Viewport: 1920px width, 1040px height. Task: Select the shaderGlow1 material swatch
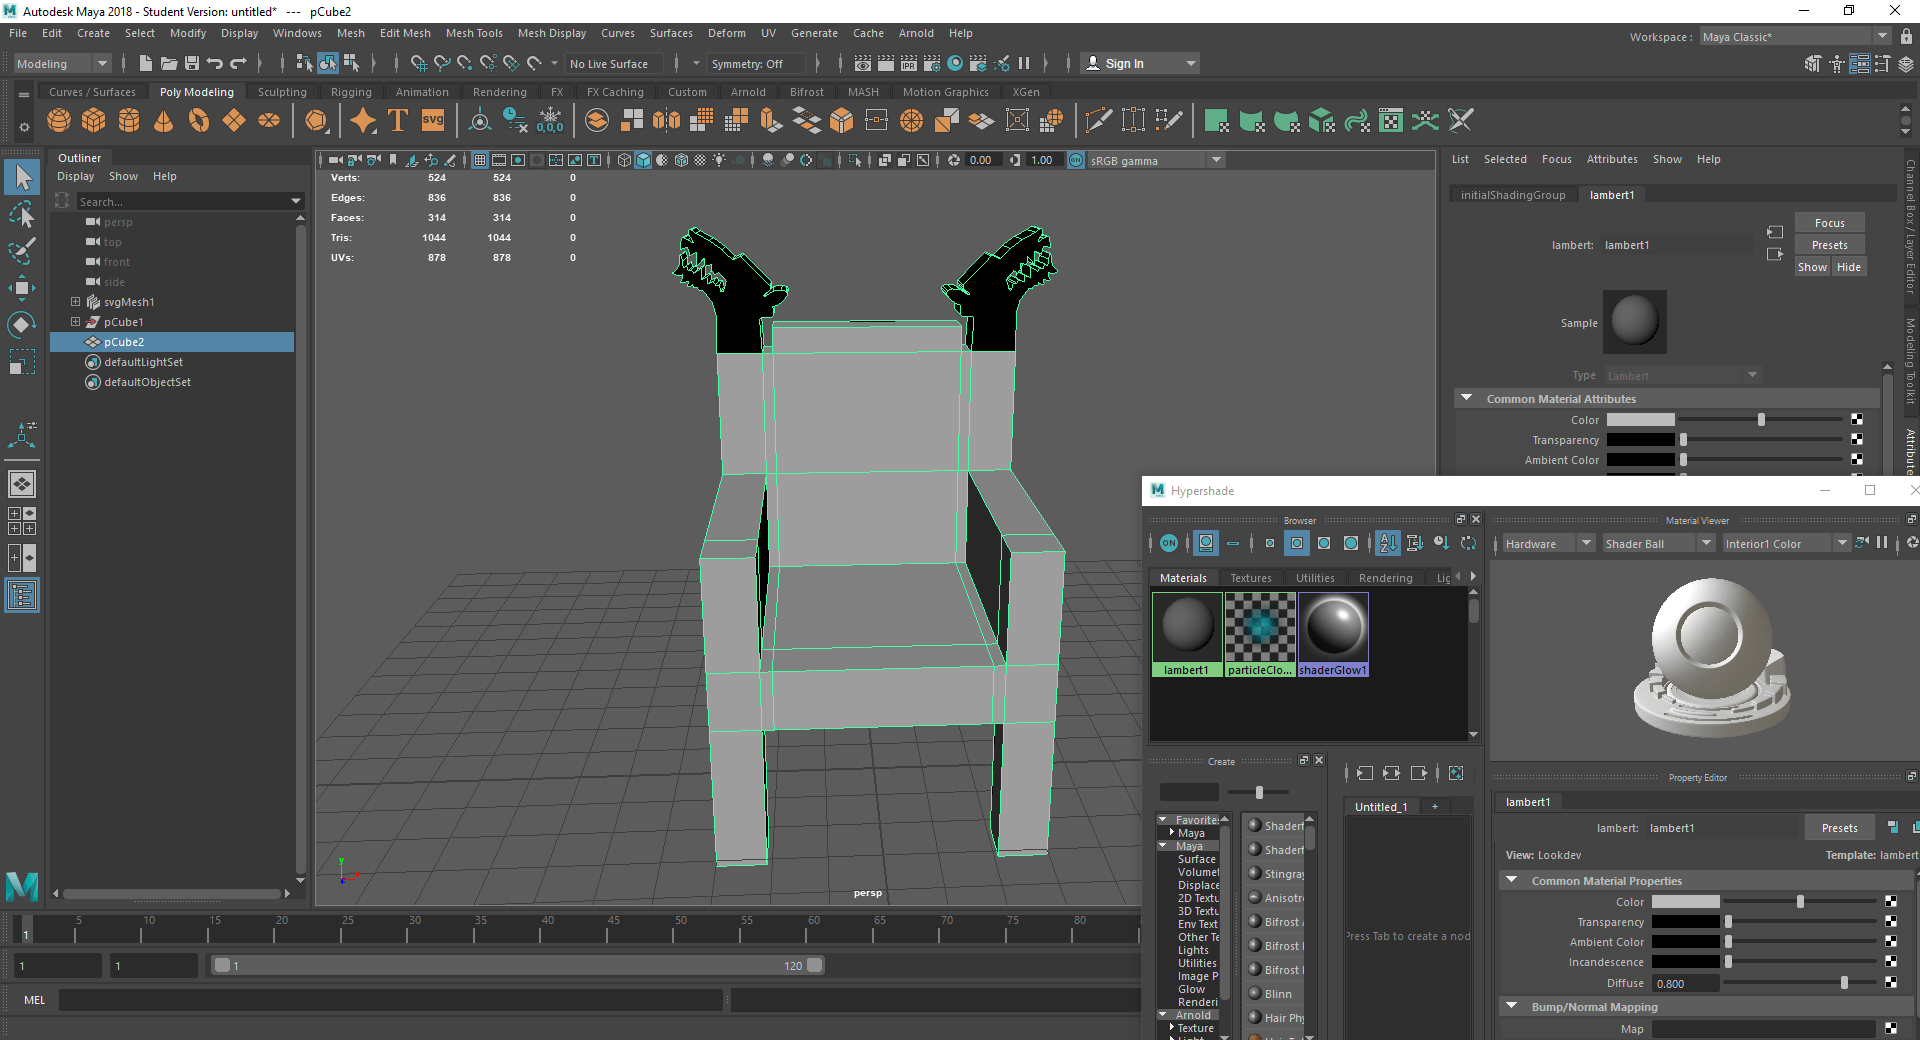tap(1333, 634)
